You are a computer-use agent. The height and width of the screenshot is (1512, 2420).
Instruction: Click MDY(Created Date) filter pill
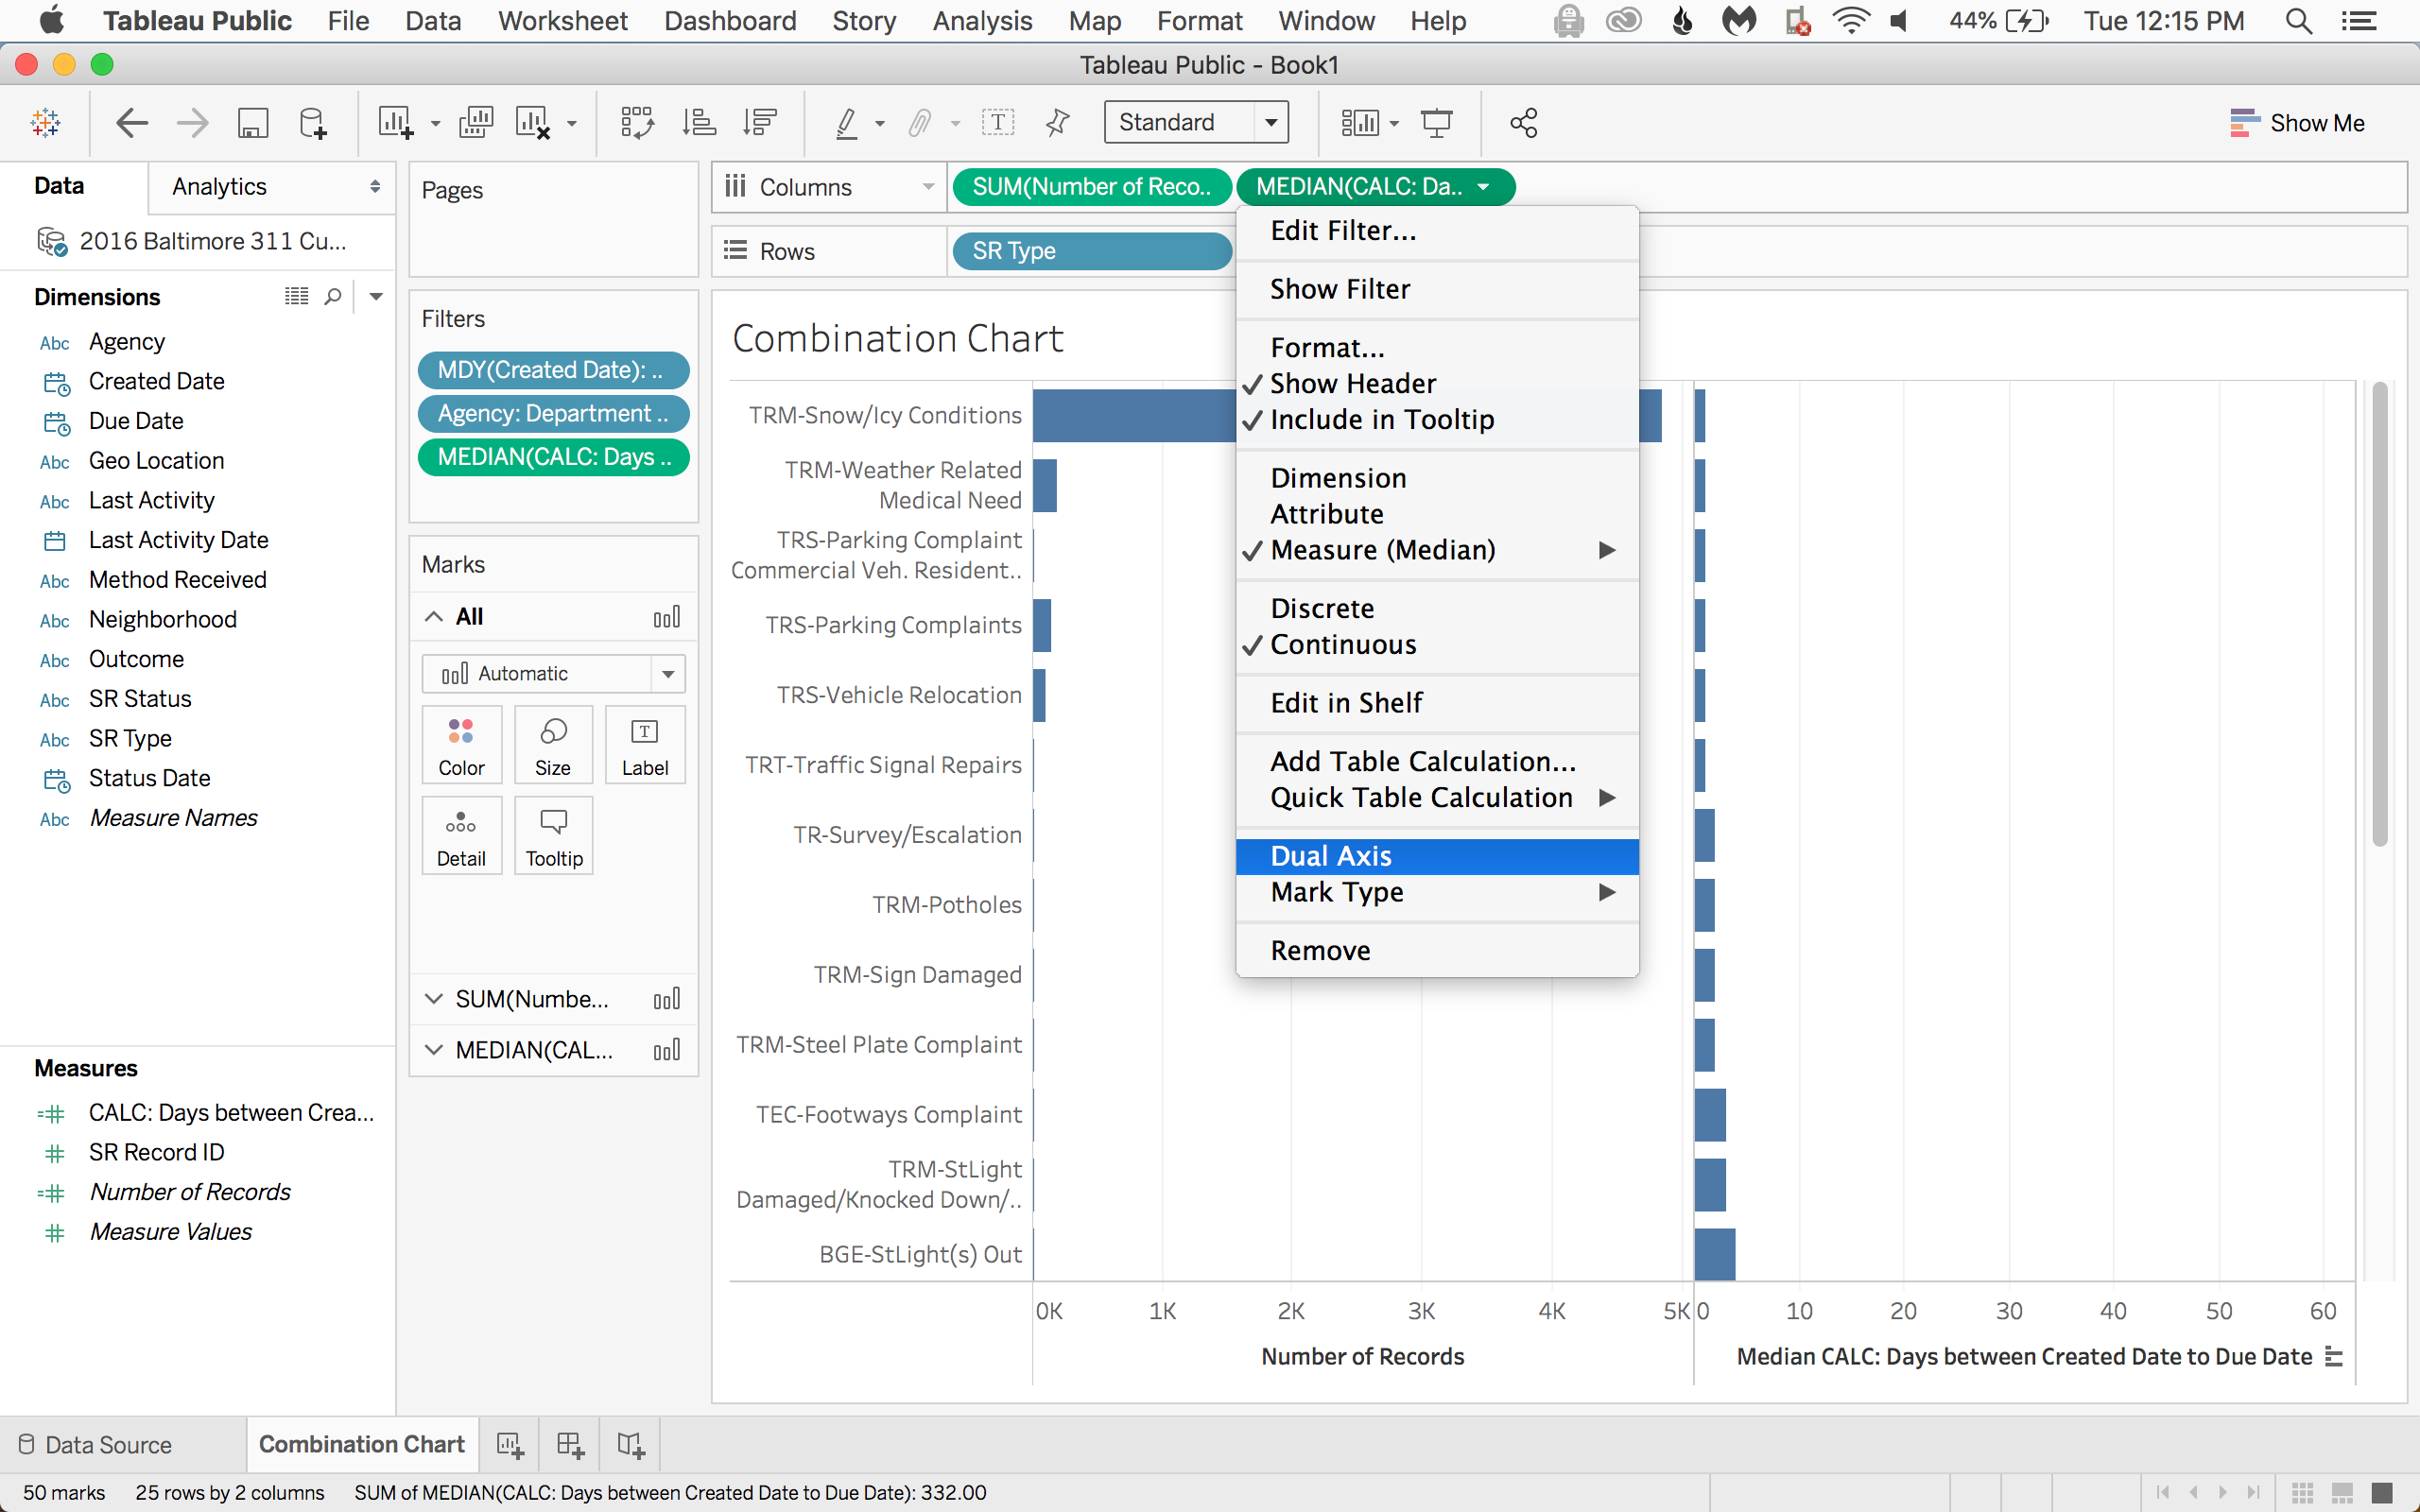pyautogui.click(x=553, y=370)
